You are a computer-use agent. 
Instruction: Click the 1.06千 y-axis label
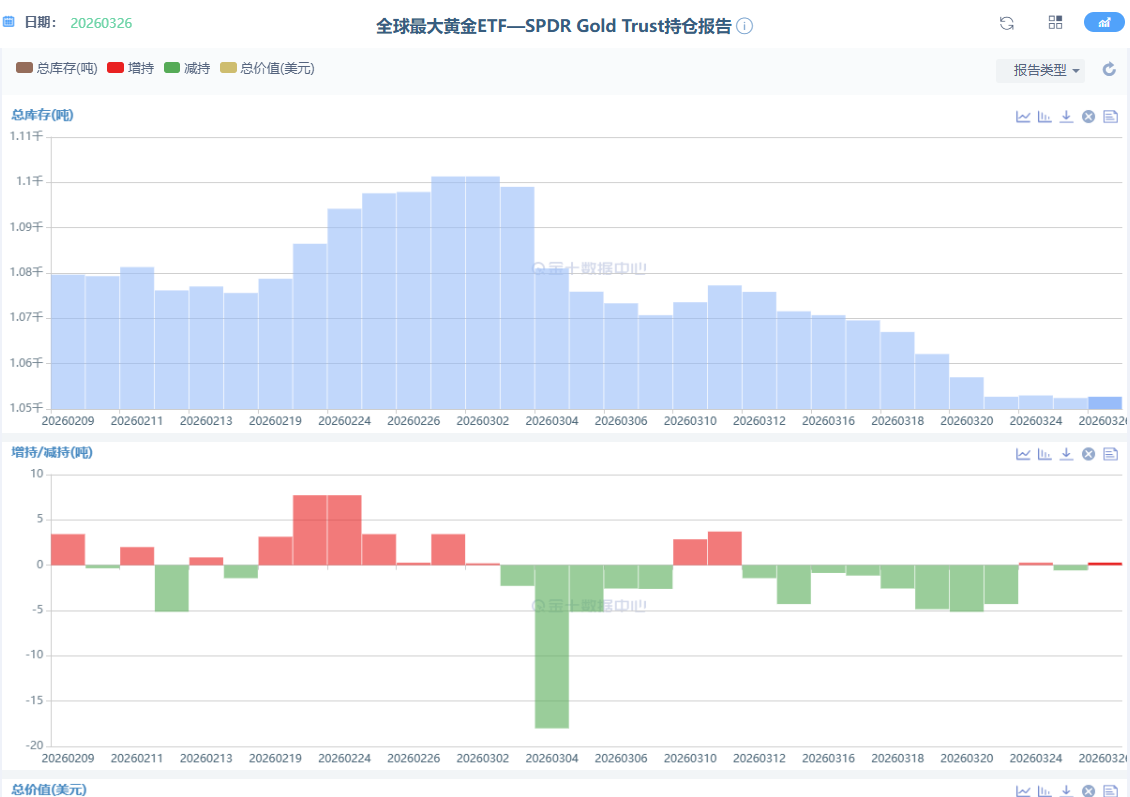tap(27, 362)
